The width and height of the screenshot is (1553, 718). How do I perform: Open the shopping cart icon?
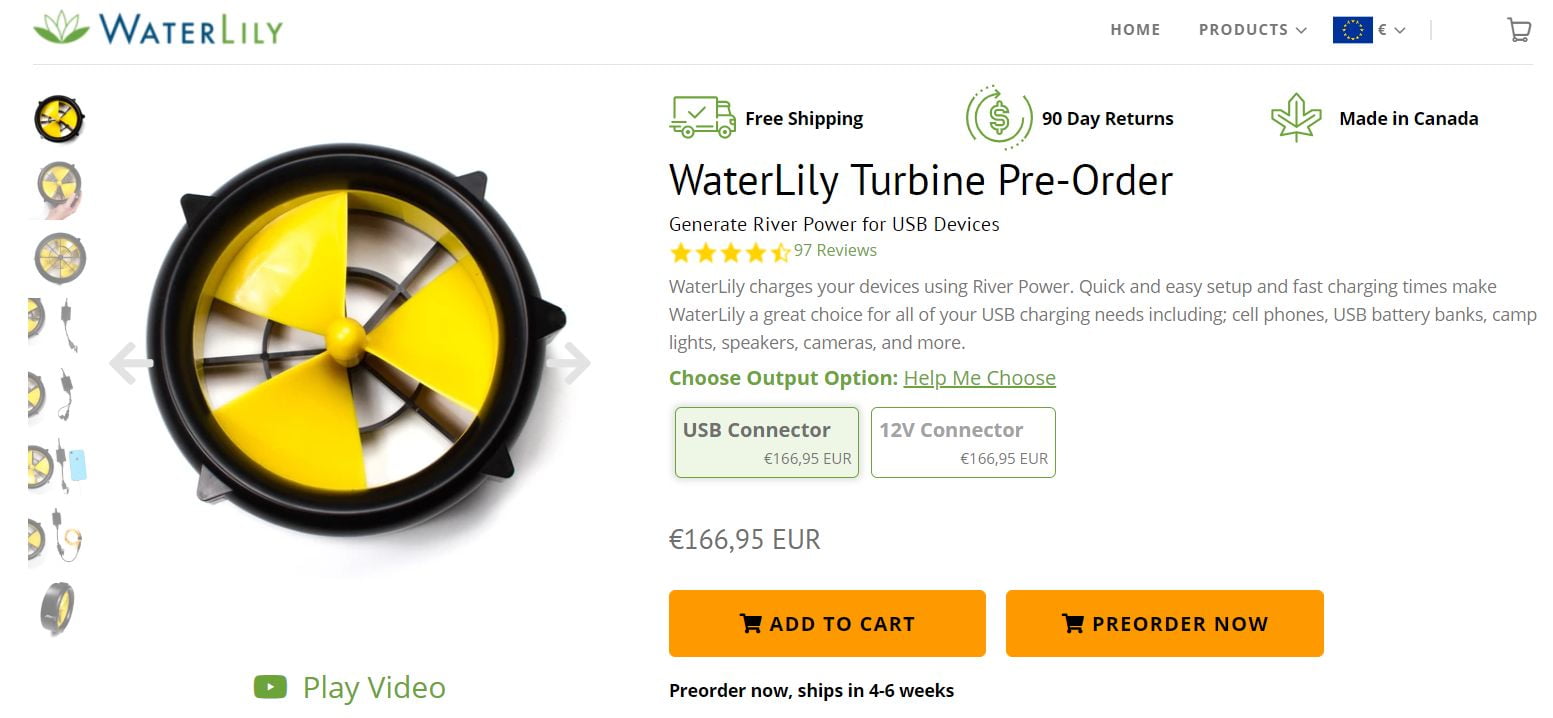(1518, 30)
